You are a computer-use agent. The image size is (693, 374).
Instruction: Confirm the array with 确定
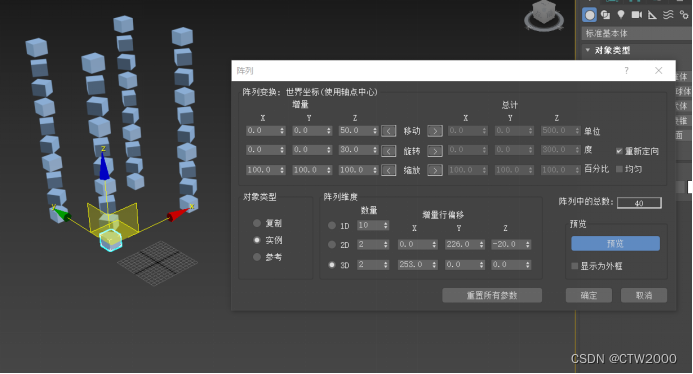tap(589, 295)
